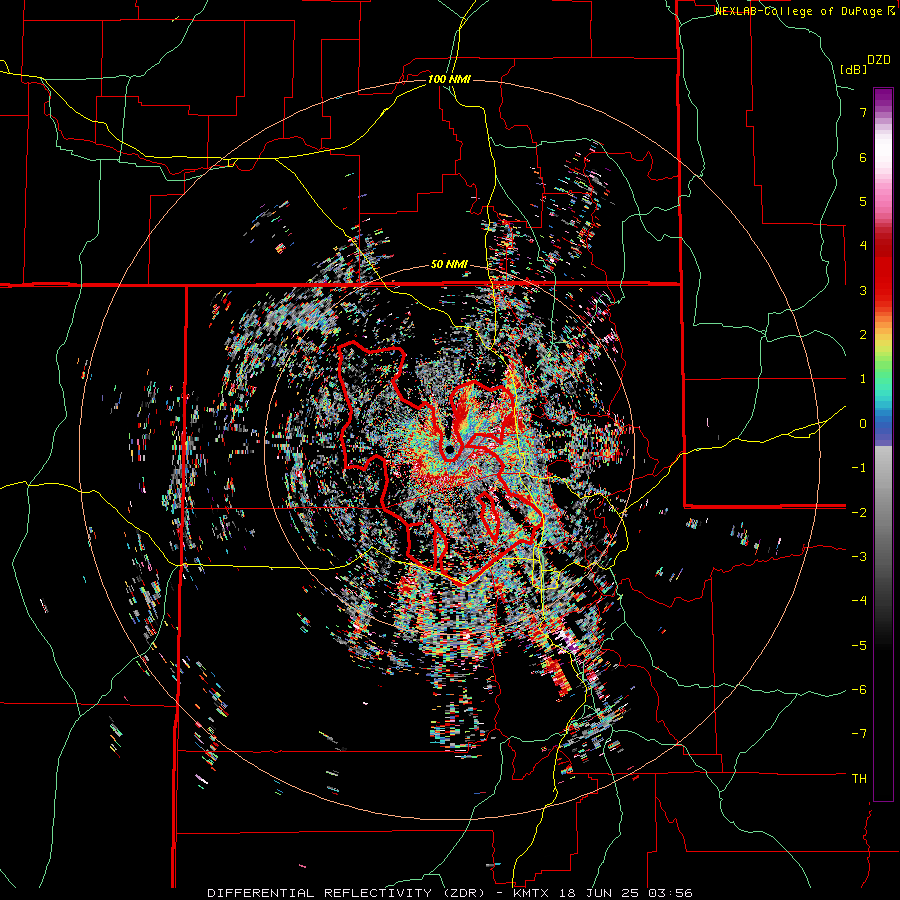Click the 4 tick label on the scale
The width and height of the screenshot is (900, 900).
(x=863, y=246)
